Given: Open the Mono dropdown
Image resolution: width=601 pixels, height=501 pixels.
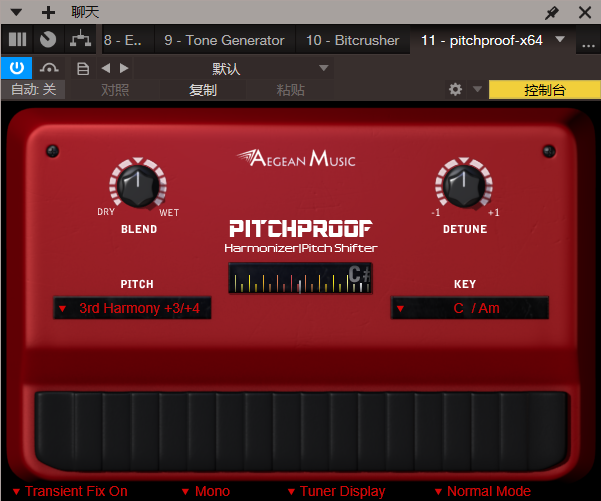Looking at the screenshot, I should [x=206, y=491].
